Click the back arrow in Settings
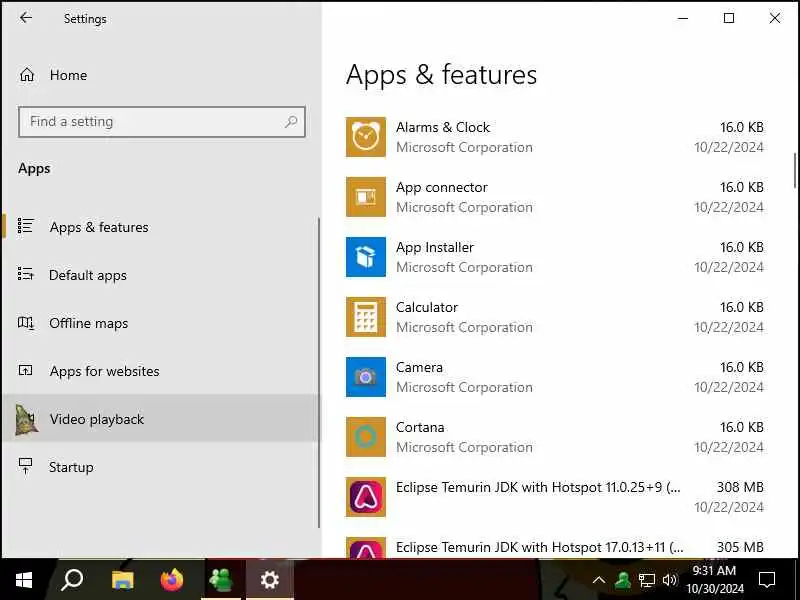The image size is (800, 600). (x=26, y=18)
